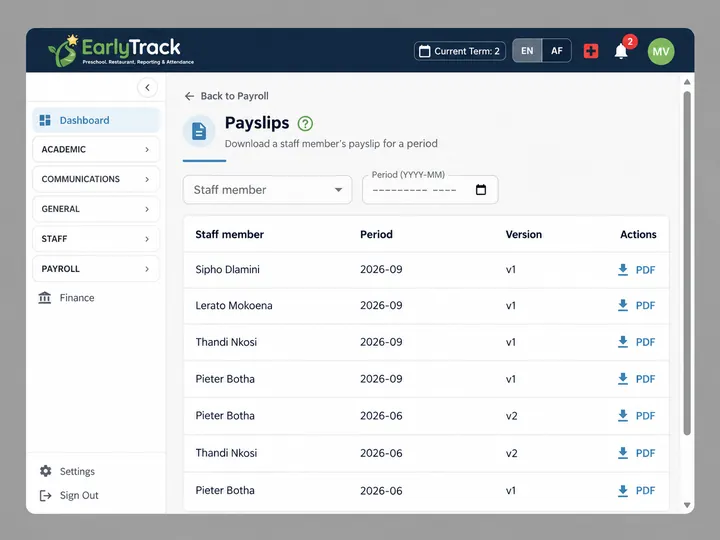This screenshot has width=720, height=540.
Task: Open Finance in the sidebar
Action: 67,298
